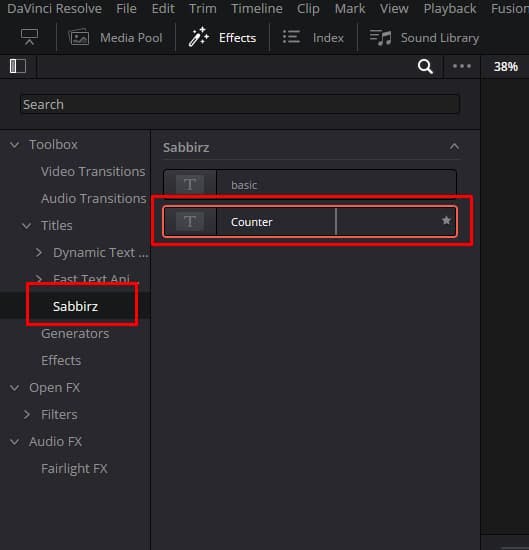Viewport: 529px width, 550px height.
Task: Select the Dynamic Text folder
Action: click(101, 253)
